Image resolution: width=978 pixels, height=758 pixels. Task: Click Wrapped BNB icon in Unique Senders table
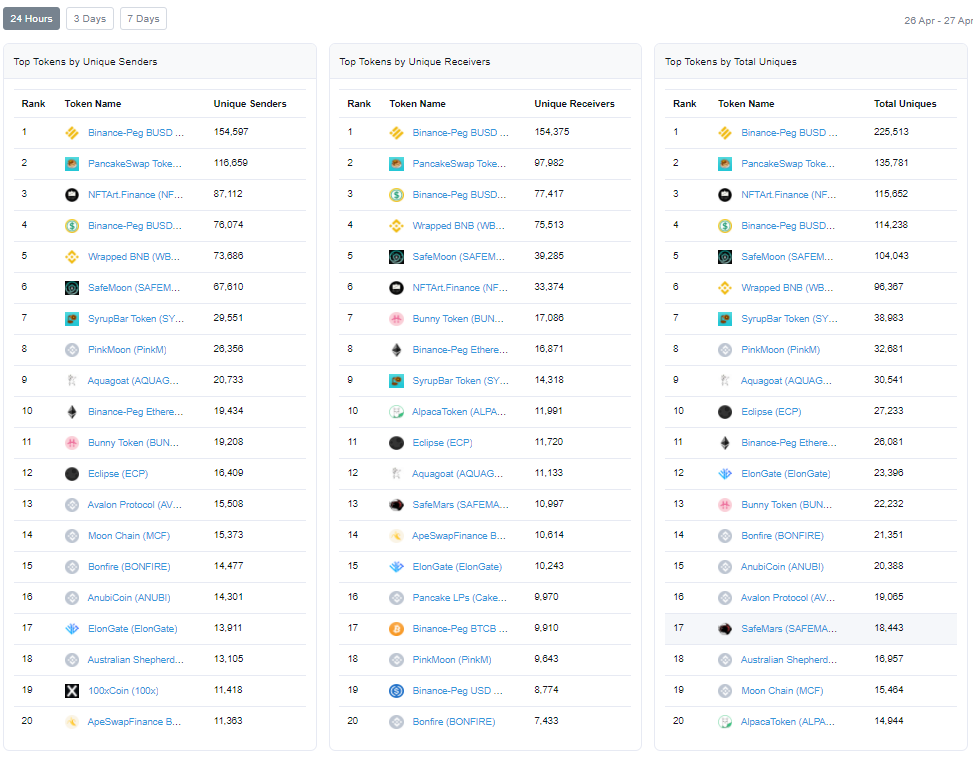(x=72, y=257)
